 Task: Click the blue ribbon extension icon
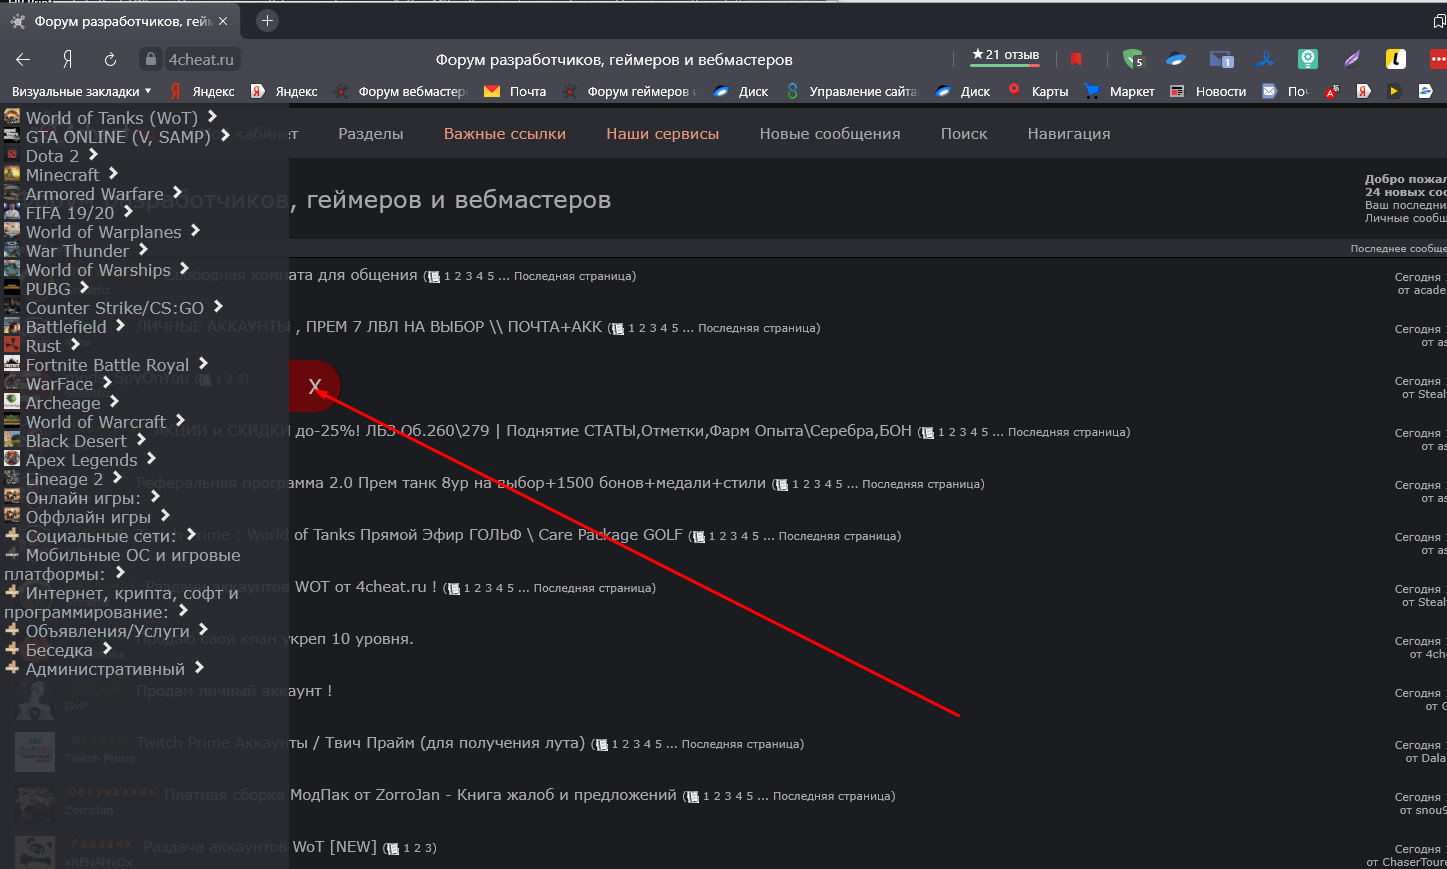coord(1265,60)
